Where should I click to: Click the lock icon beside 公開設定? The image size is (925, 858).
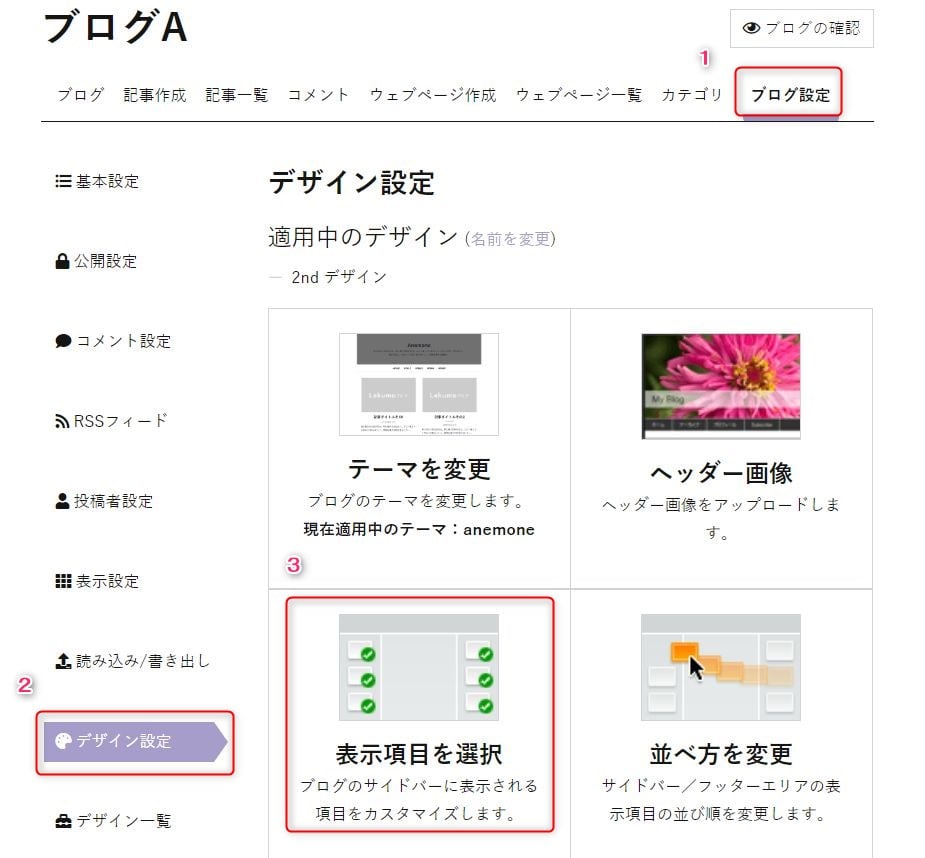[62, 261]
